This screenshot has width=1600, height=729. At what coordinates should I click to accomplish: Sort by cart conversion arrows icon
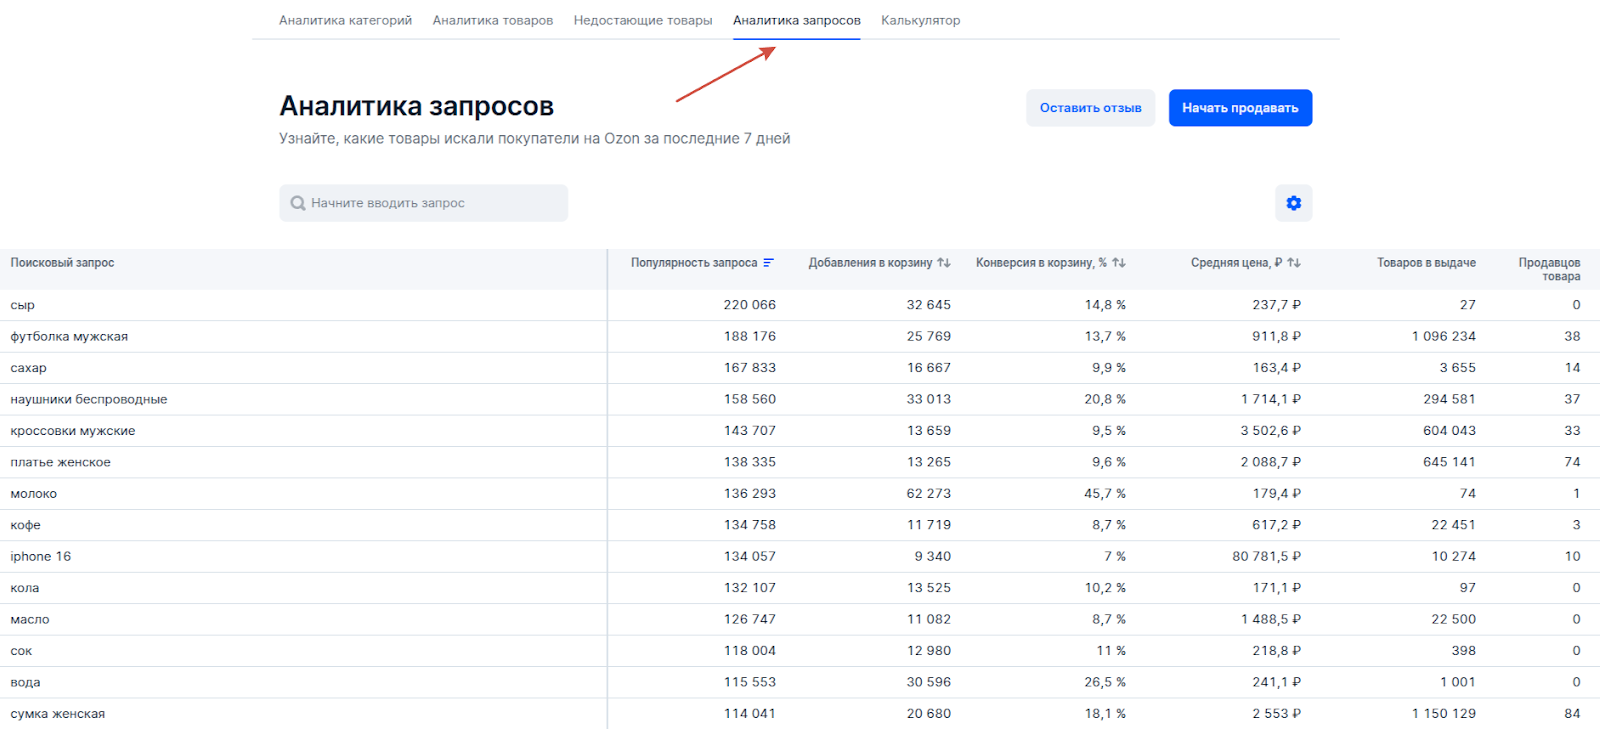pyautogui.click(x=1119, y=263)
